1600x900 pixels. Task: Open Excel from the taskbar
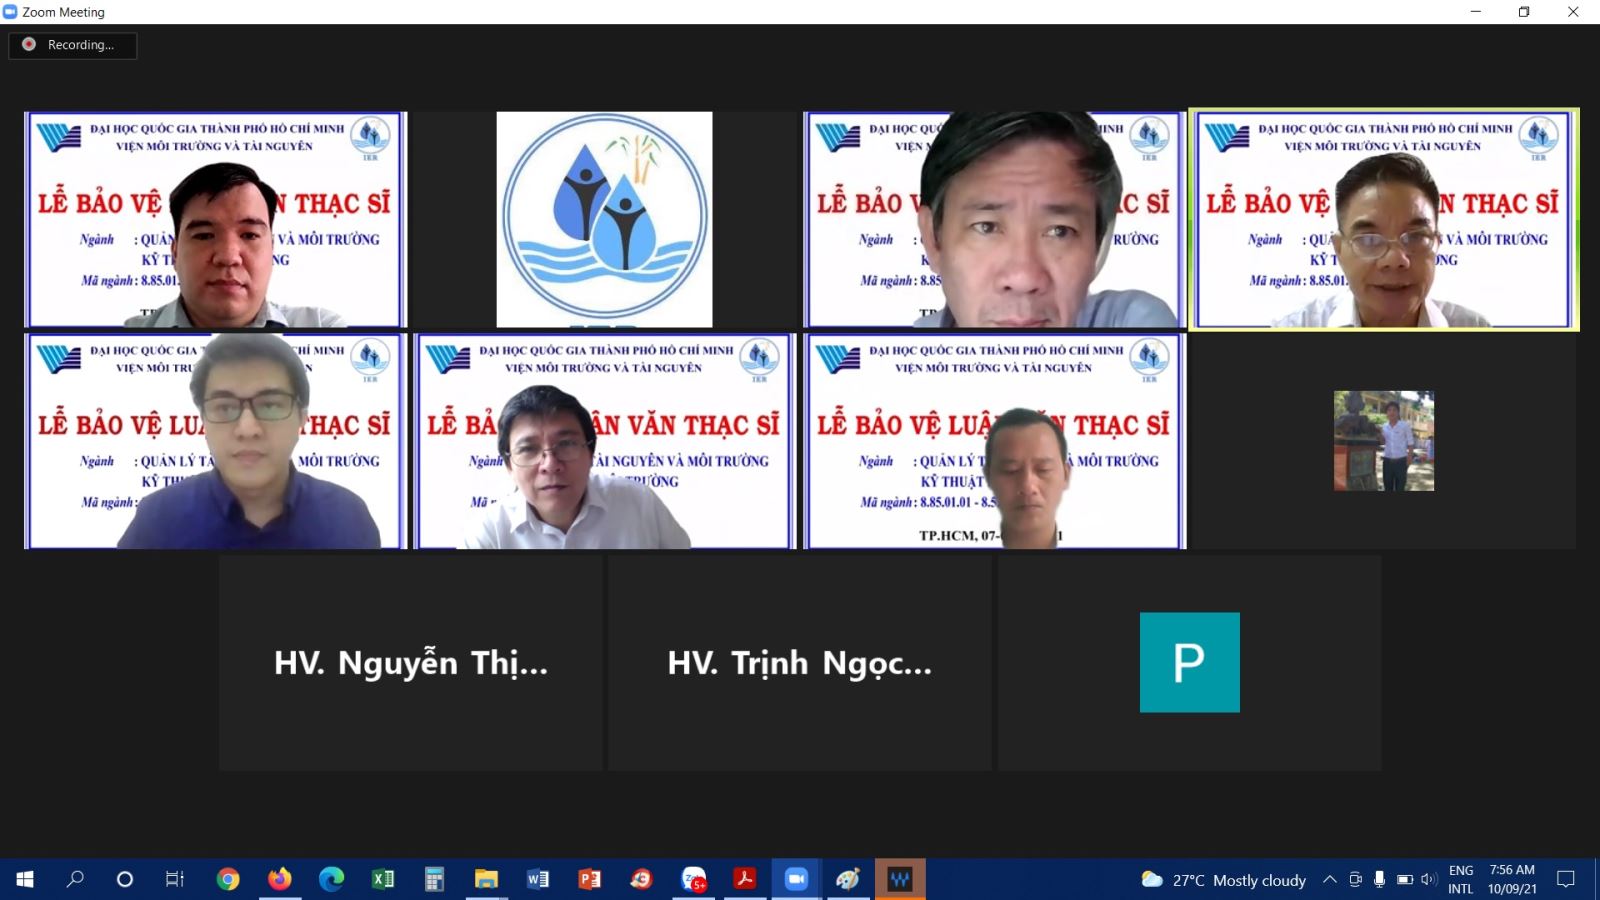[x=383, y=879]
